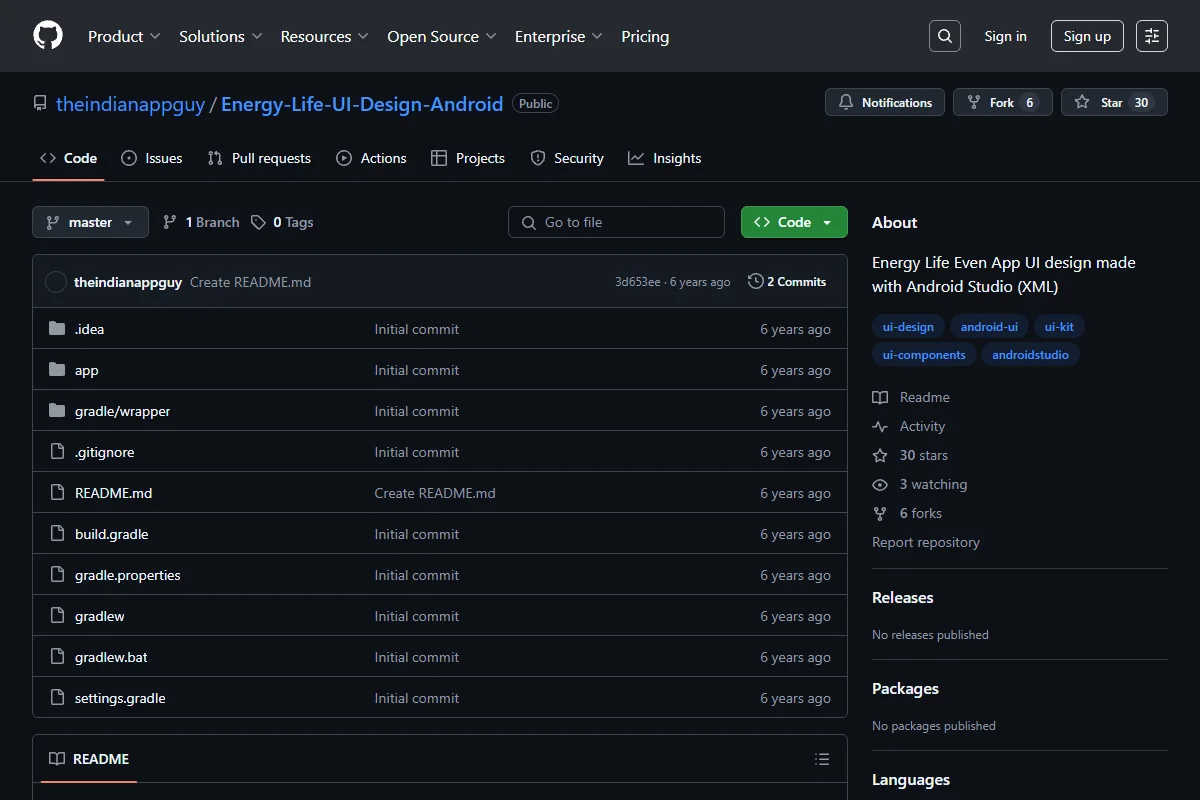Viewport: 1200px width, 800px height.
Task: Star the repository with the Star button
Action: (1114, 102)
